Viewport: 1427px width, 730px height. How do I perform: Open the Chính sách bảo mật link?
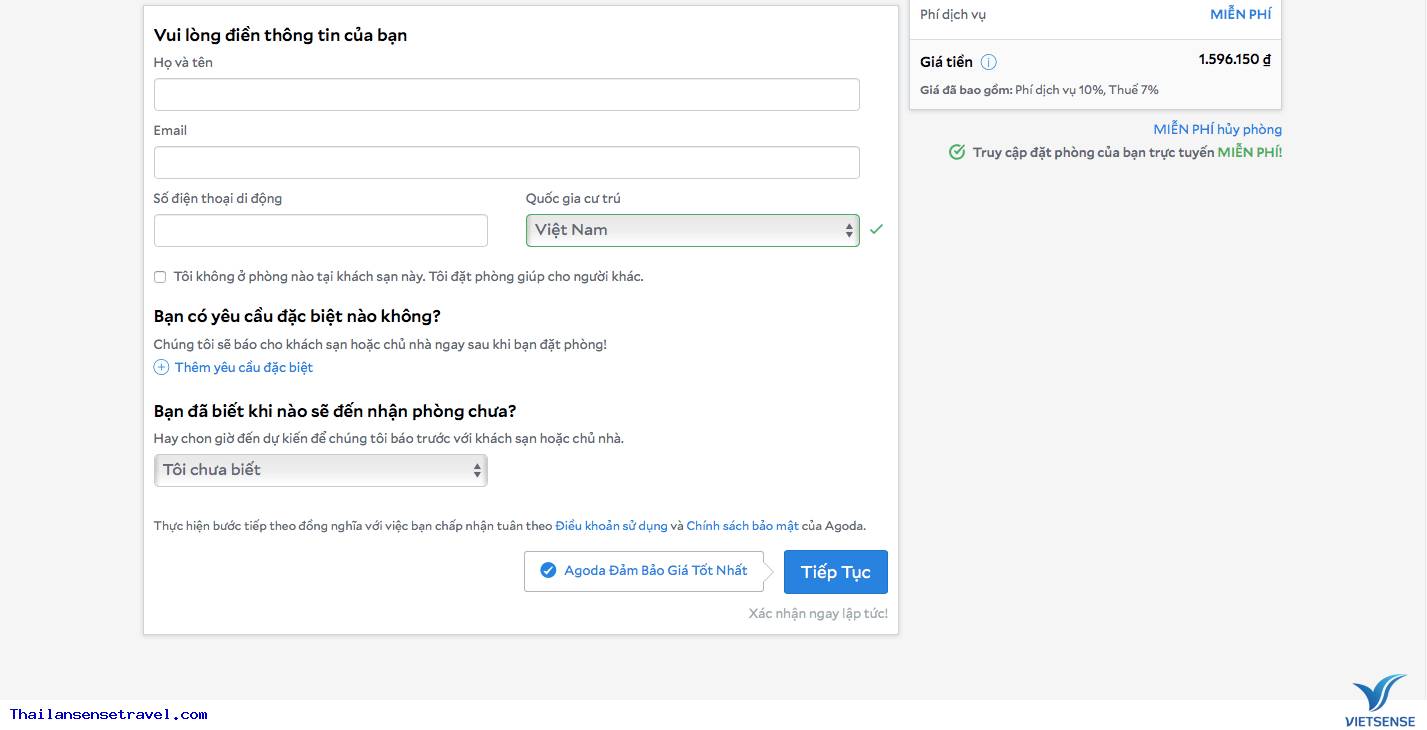tap(742, 526)
